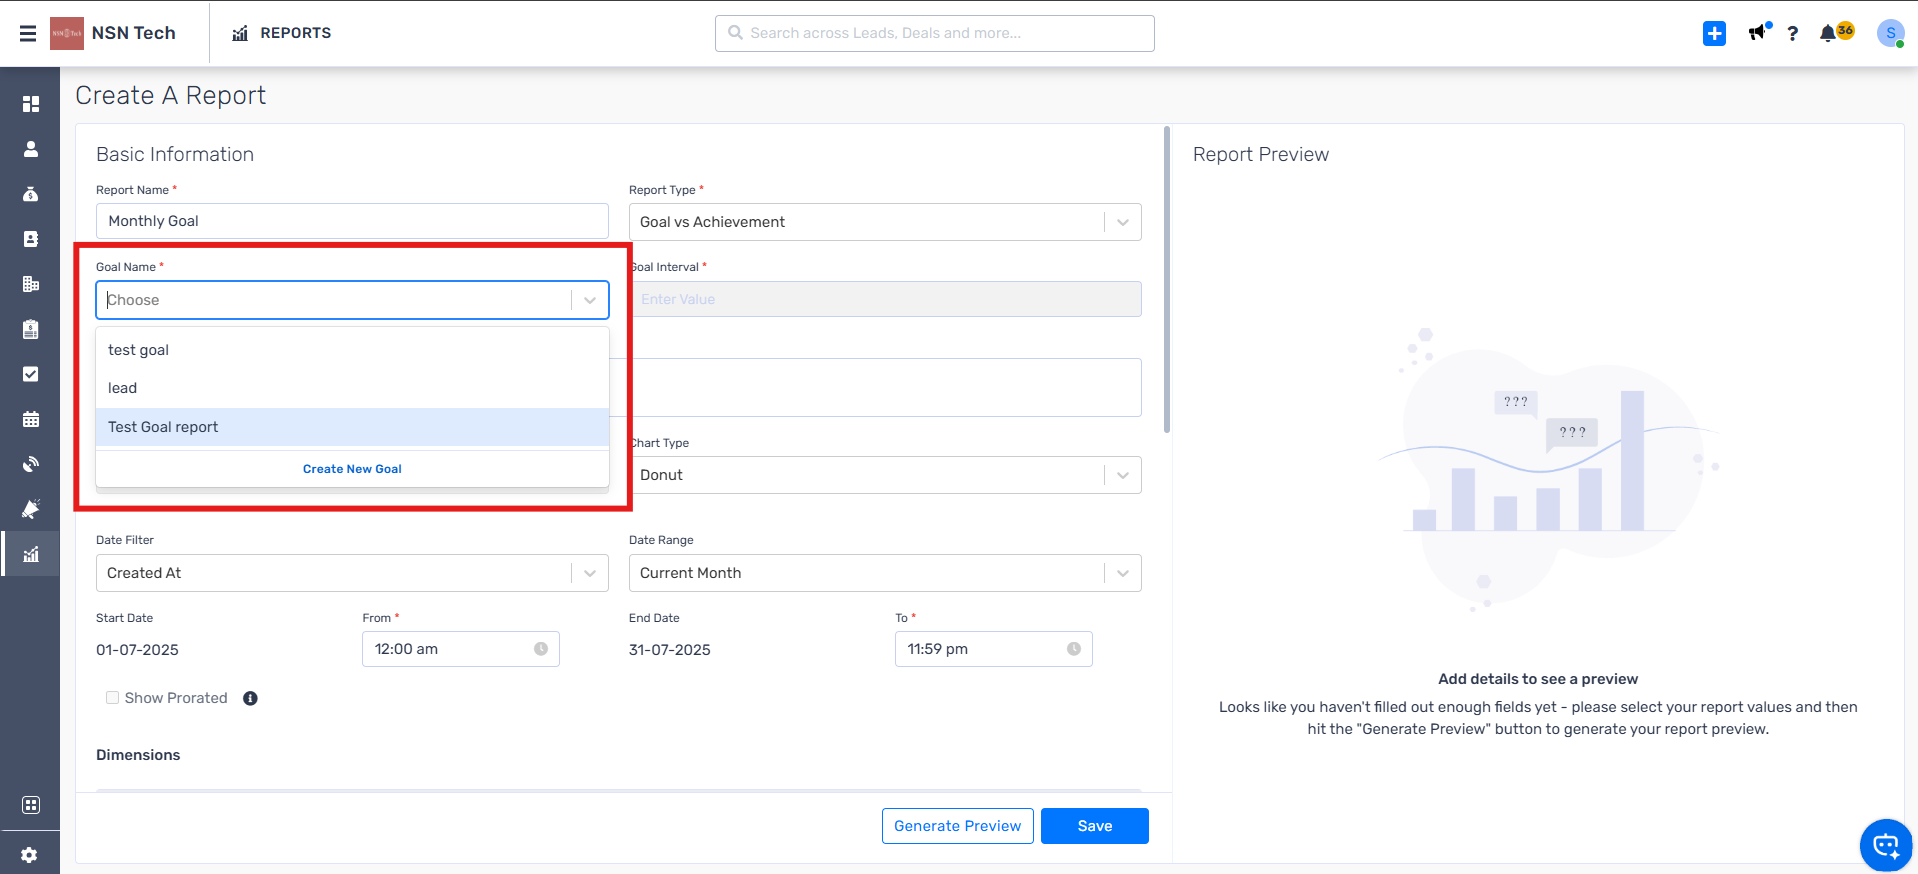Open the Companies building icon
This screenshot has height=874, width=1918.
click(x=31, y=284)
